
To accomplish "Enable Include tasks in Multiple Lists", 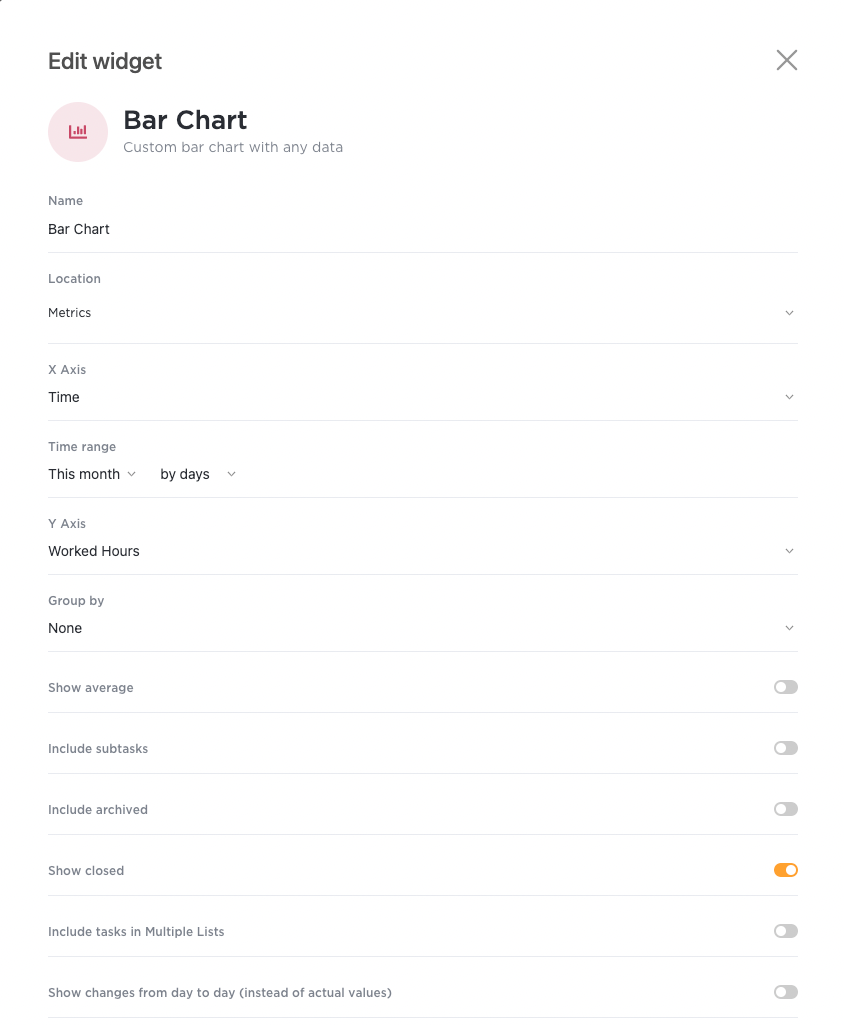I will point(786,931).
